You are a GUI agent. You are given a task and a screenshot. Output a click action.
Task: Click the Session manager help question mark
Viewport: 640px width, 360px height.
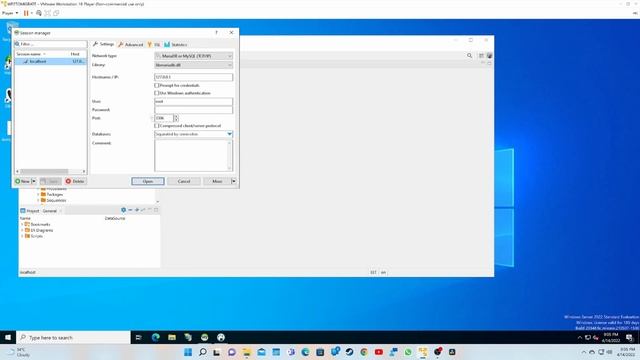pyautogui.click(x=216, y=33)
